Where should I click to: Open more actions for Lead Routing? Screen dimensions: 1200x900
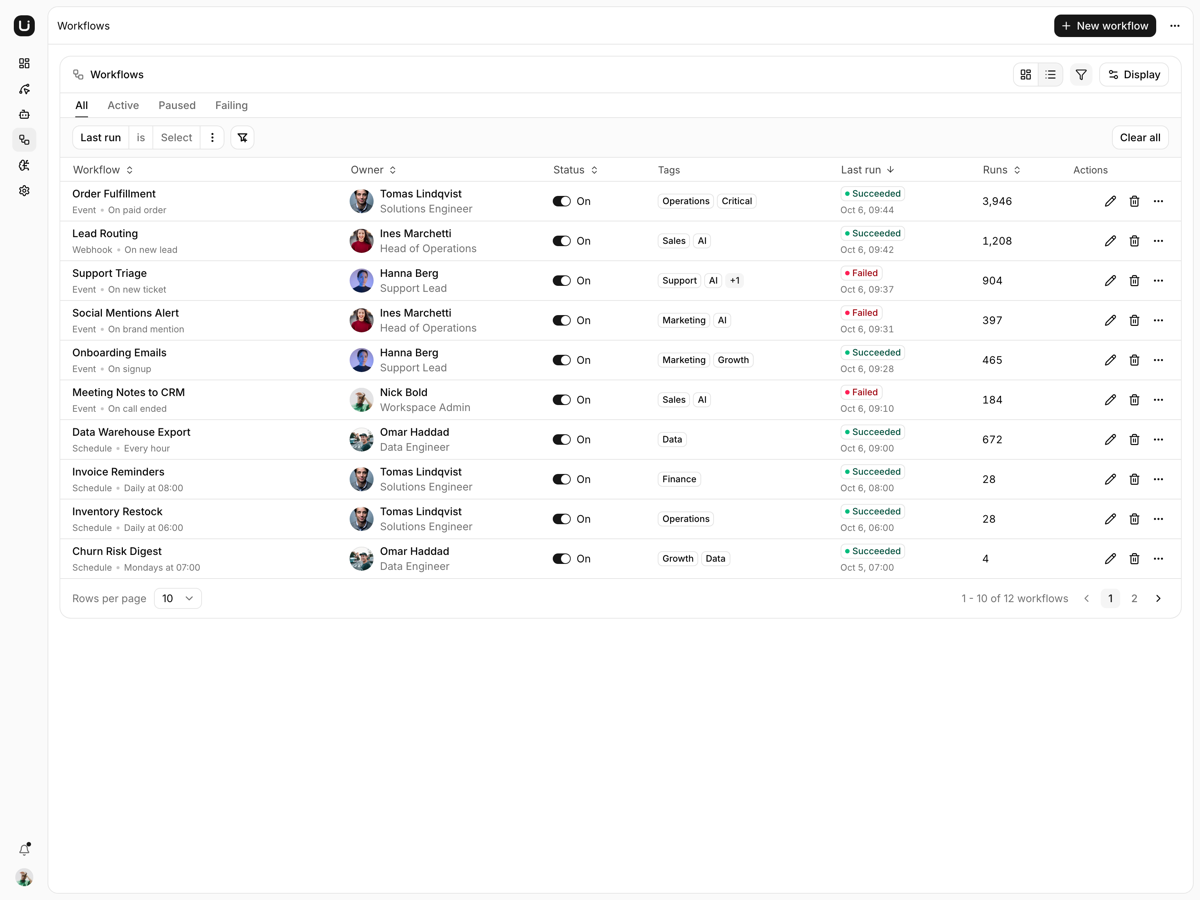(x=1158, y=241)
